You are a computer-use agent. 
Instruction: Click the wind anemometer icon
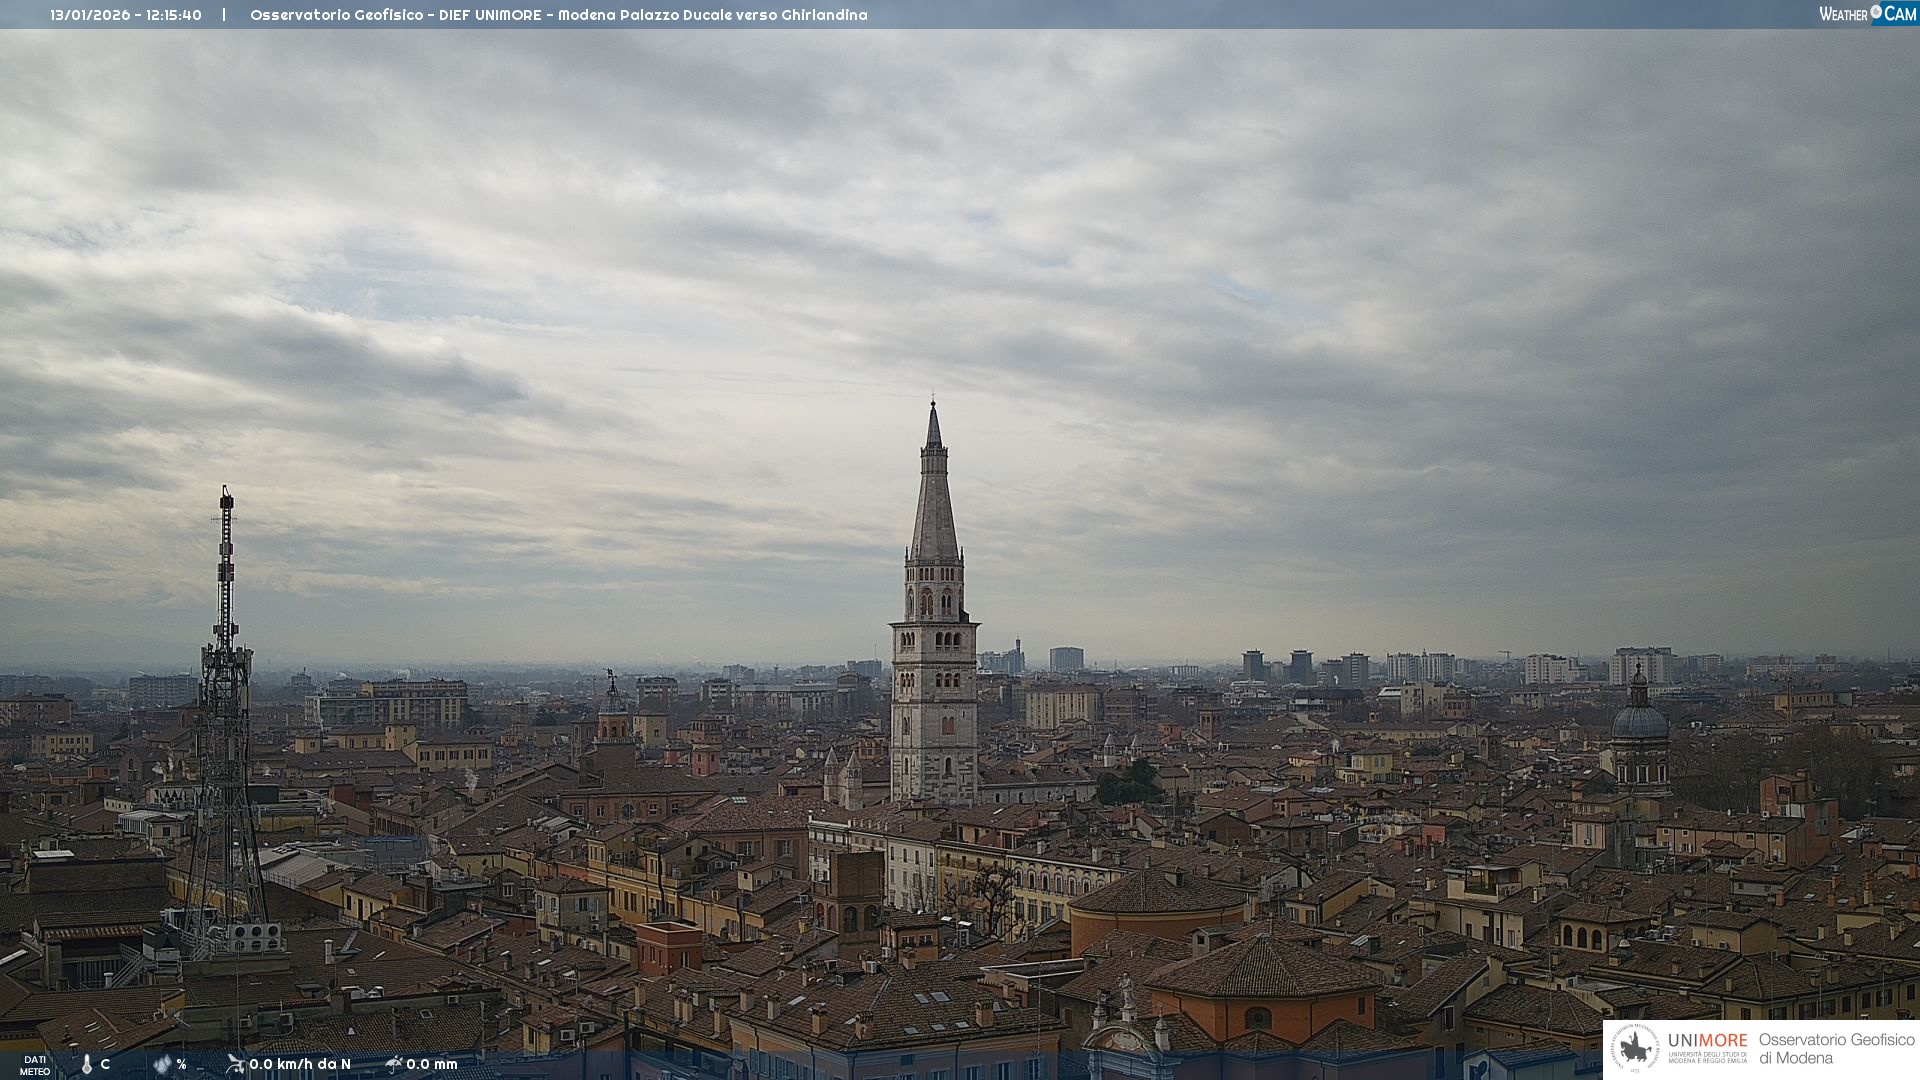tap(235, 1064)
